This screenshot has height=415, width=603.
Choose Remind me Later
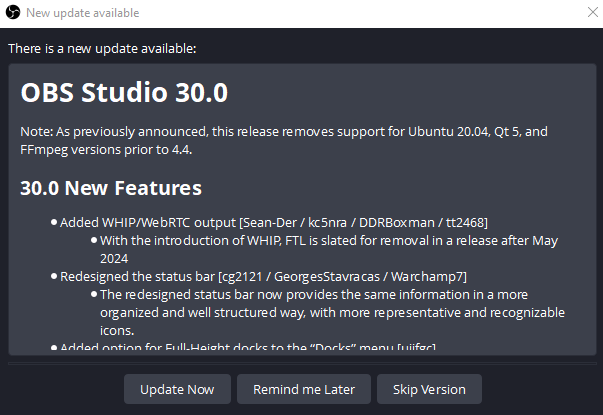point(304,389)
